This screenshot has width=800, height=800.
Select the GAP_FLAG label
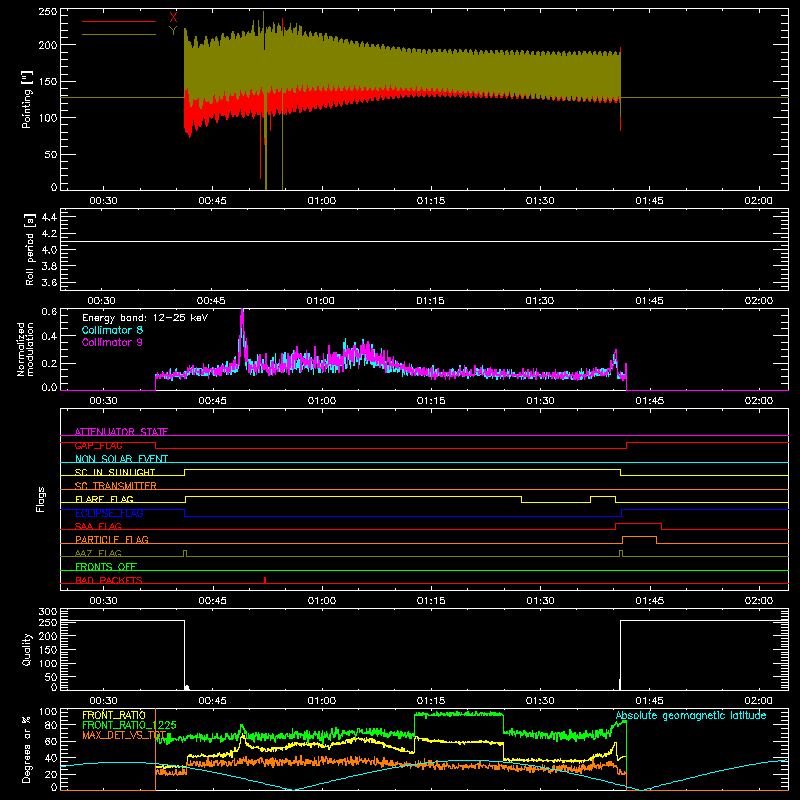[x=98, y=445]
